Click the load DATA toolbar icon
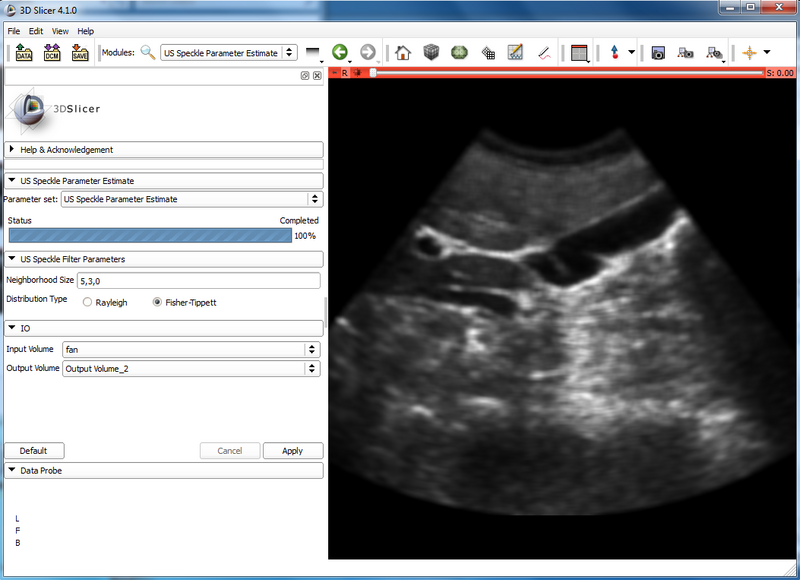The image size is (800, 580). 24,53
